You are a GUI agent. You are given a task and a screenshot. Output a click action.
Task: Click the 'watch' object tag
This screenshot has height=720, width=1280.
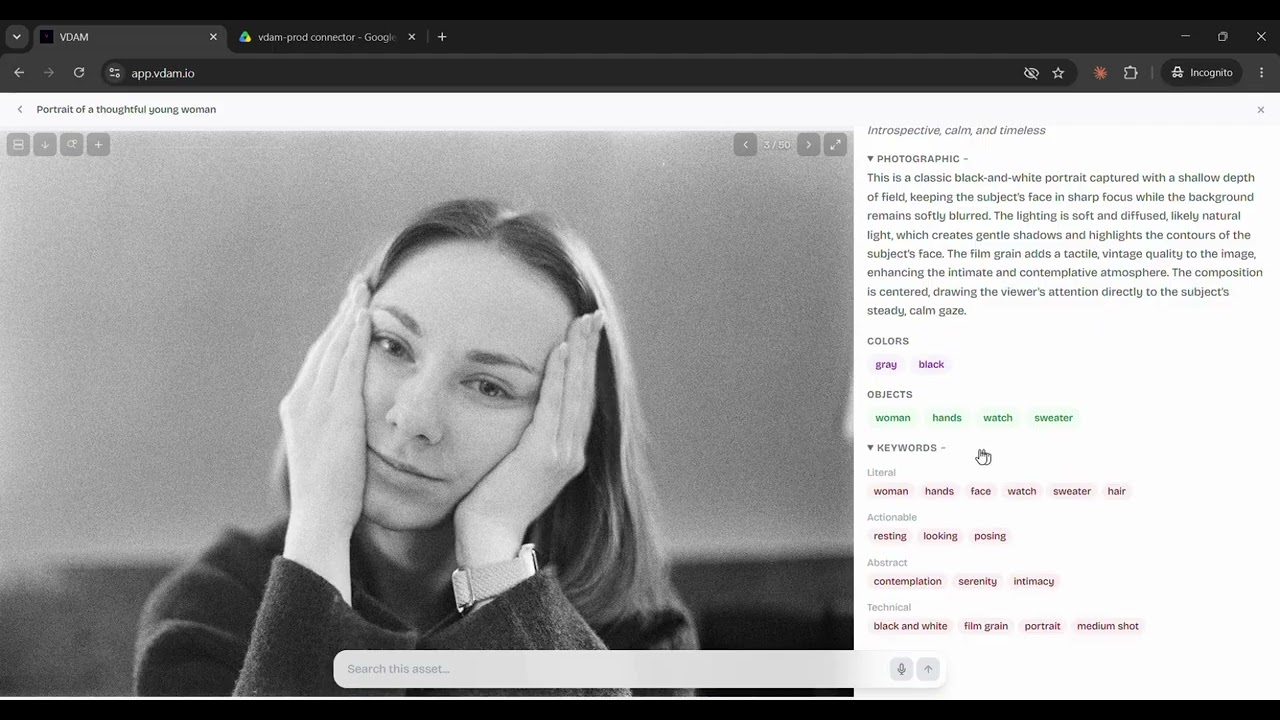(998, 418)
